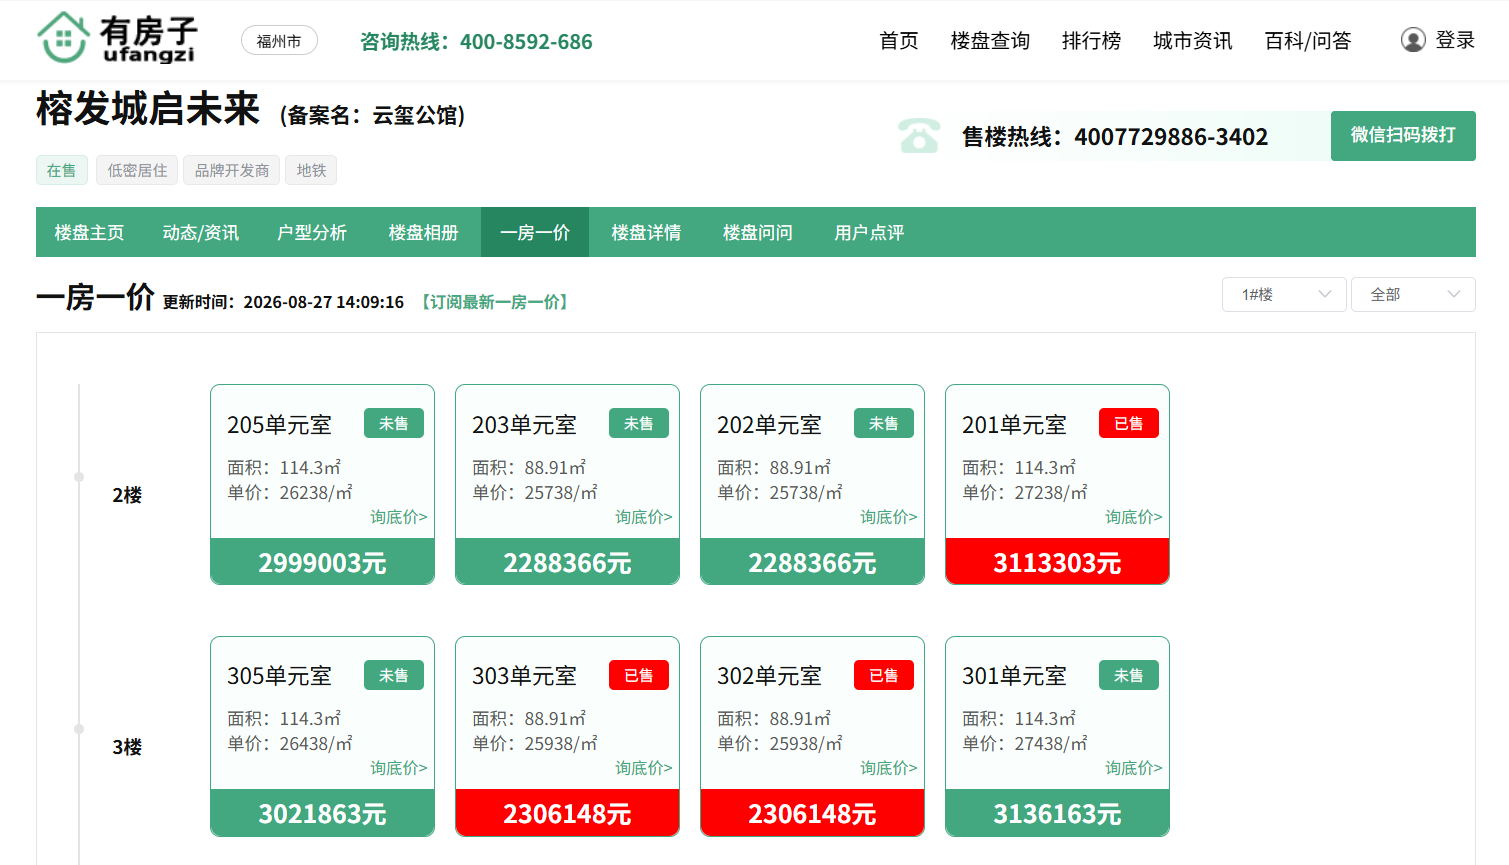Click the 3楼 floor label
This screenshot has height=865, width=1509.
[x=127, y=747]
